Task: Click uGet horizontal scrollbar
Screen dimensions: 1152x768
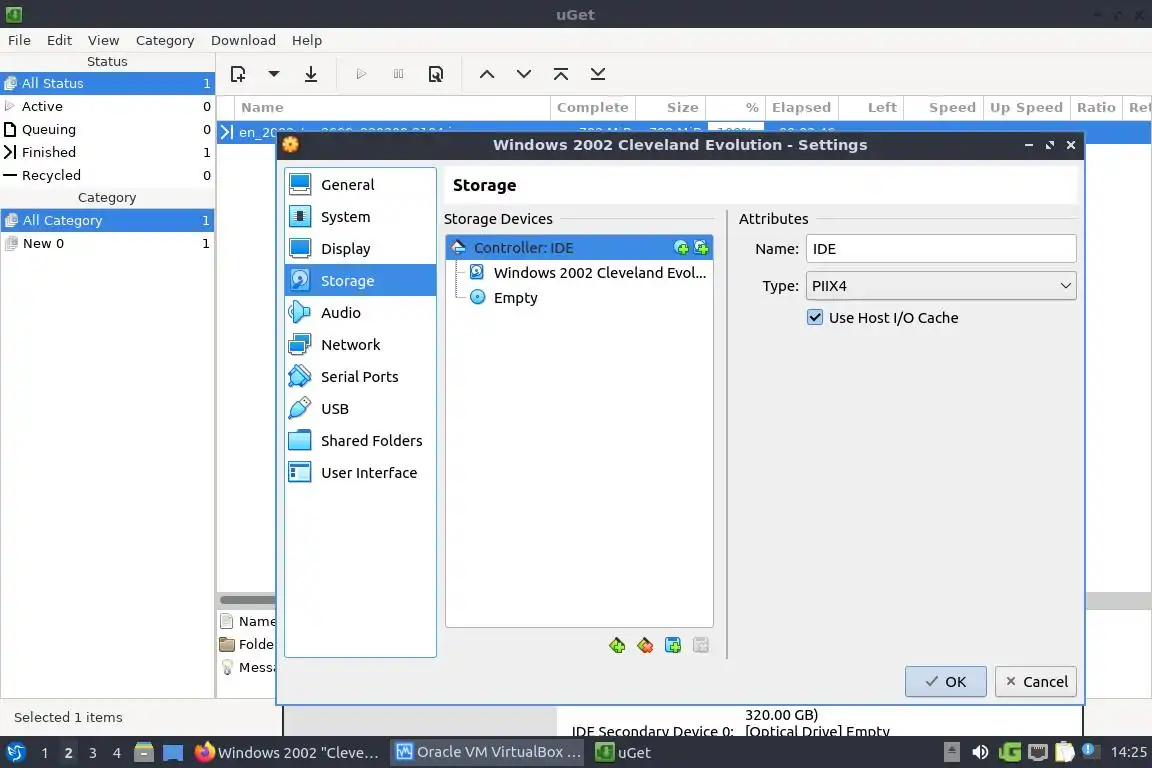Action: pos(247,600)
